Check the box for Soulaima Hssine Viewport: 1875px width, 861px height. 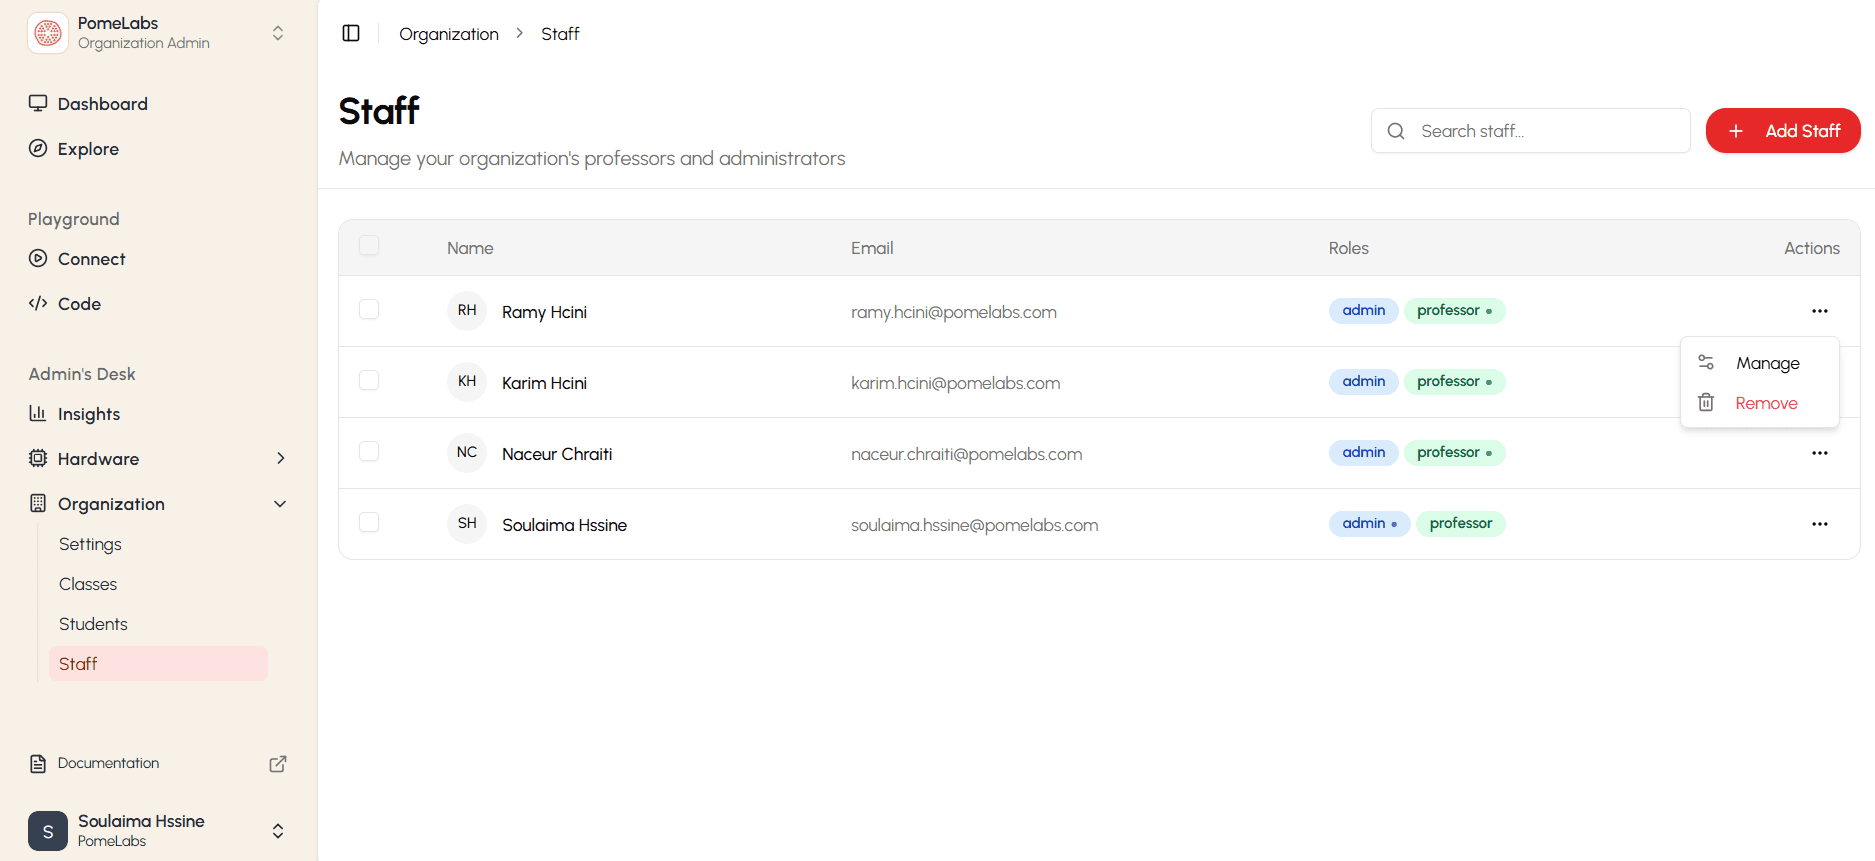point(369,522)
